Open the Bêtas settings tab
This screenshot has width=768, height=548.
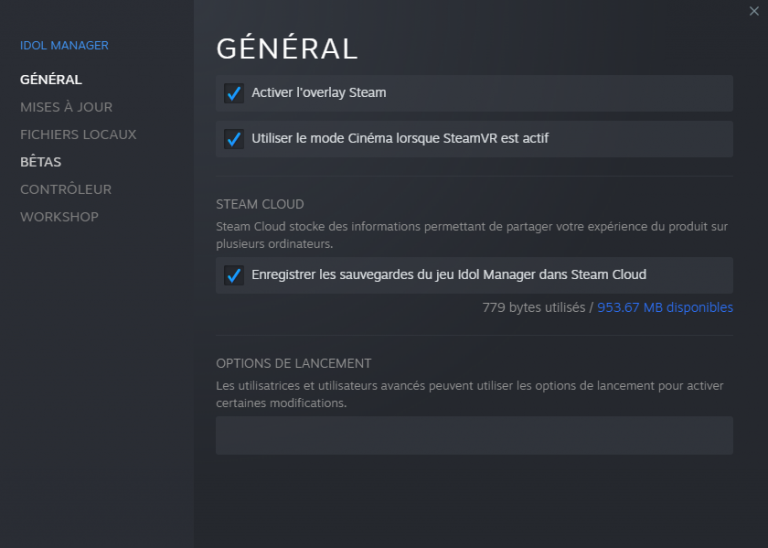(41, 162)
